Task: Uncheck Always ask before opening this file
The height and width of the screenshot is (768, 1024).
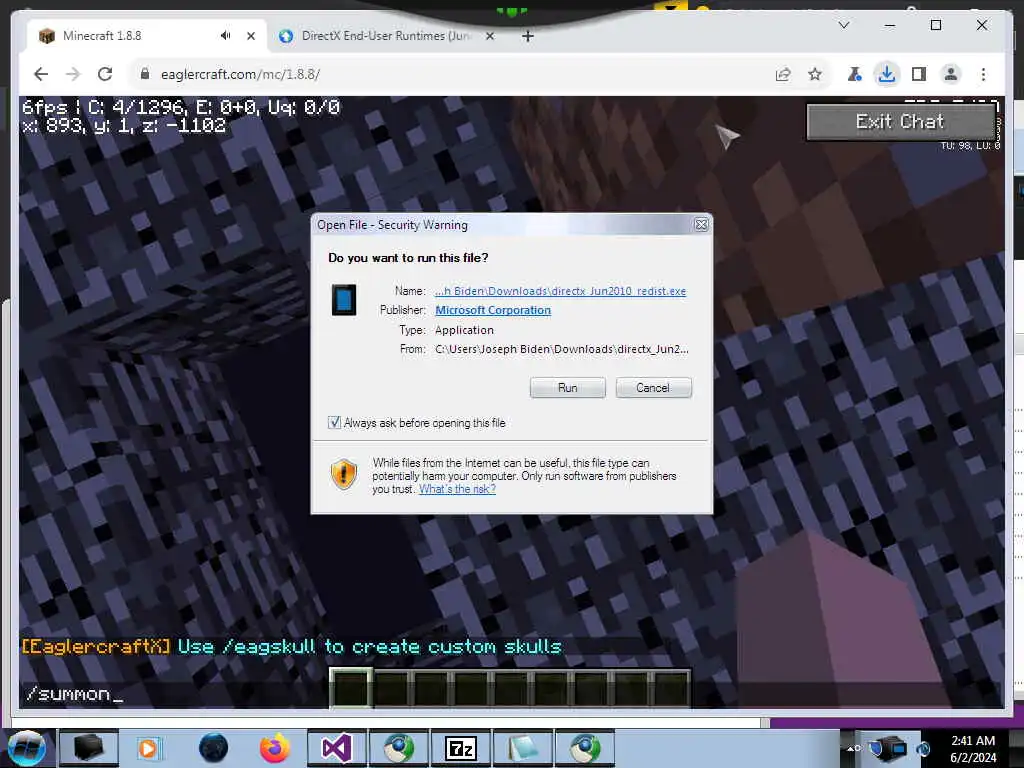Action: tap(334, 423)
